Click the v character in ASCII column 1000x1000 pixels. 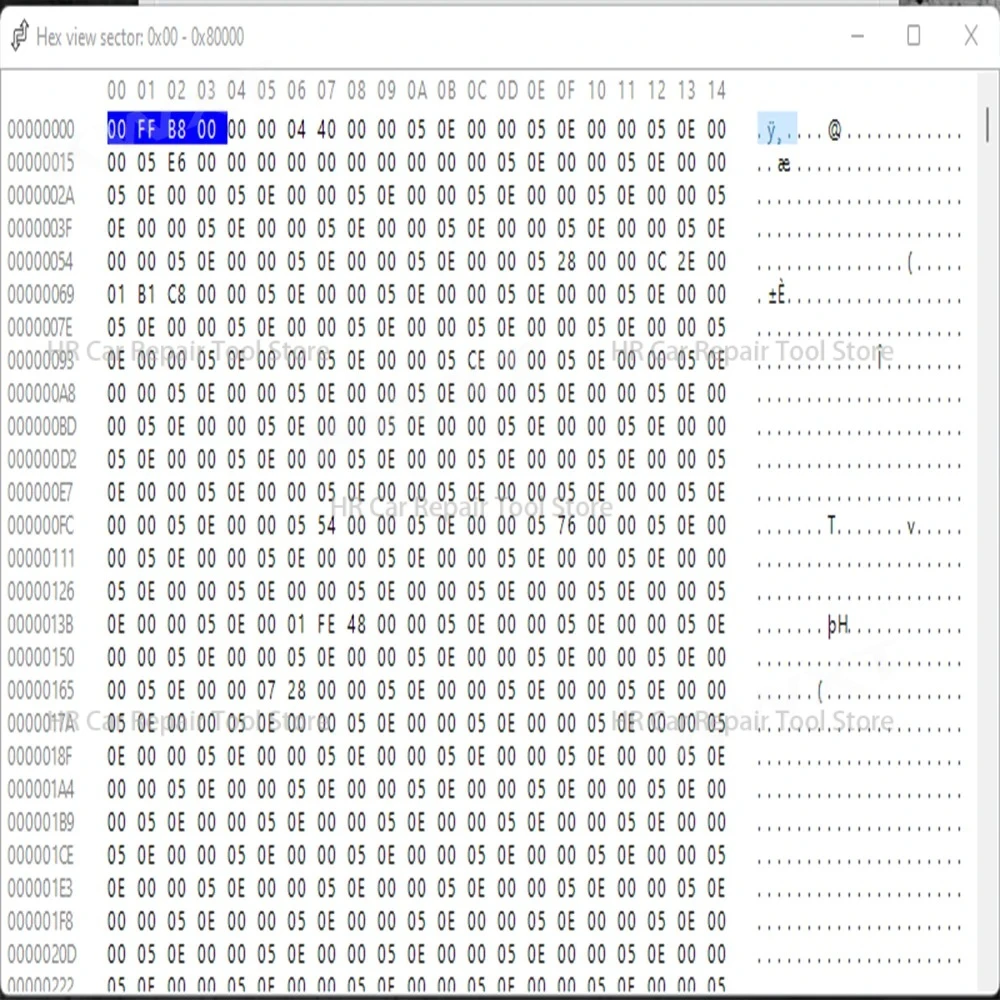click(912, 527)
